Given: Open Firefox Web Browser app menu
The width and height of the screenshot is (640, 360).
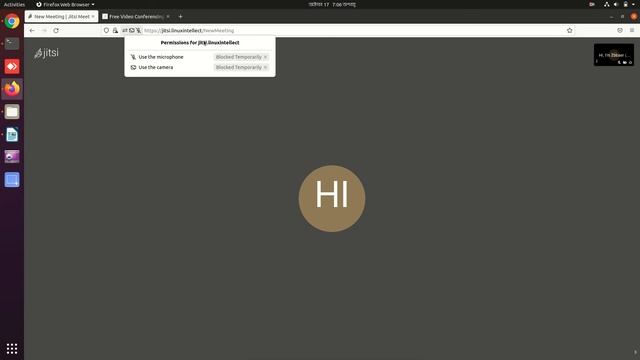Looking at the screenshot, I should (x=65, y=4).
